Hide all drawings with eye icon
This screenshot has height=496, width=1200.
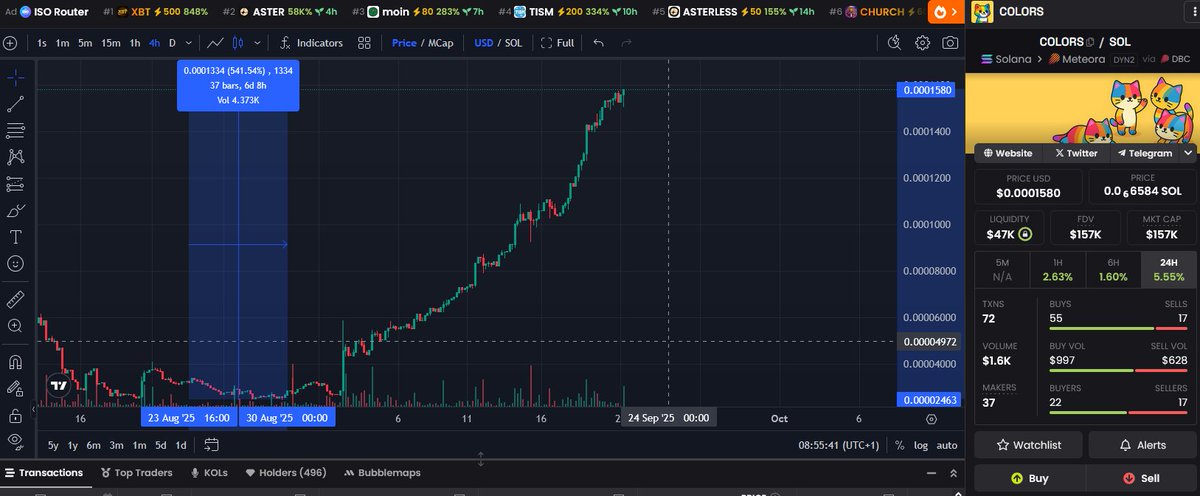[x=16, y=441]
